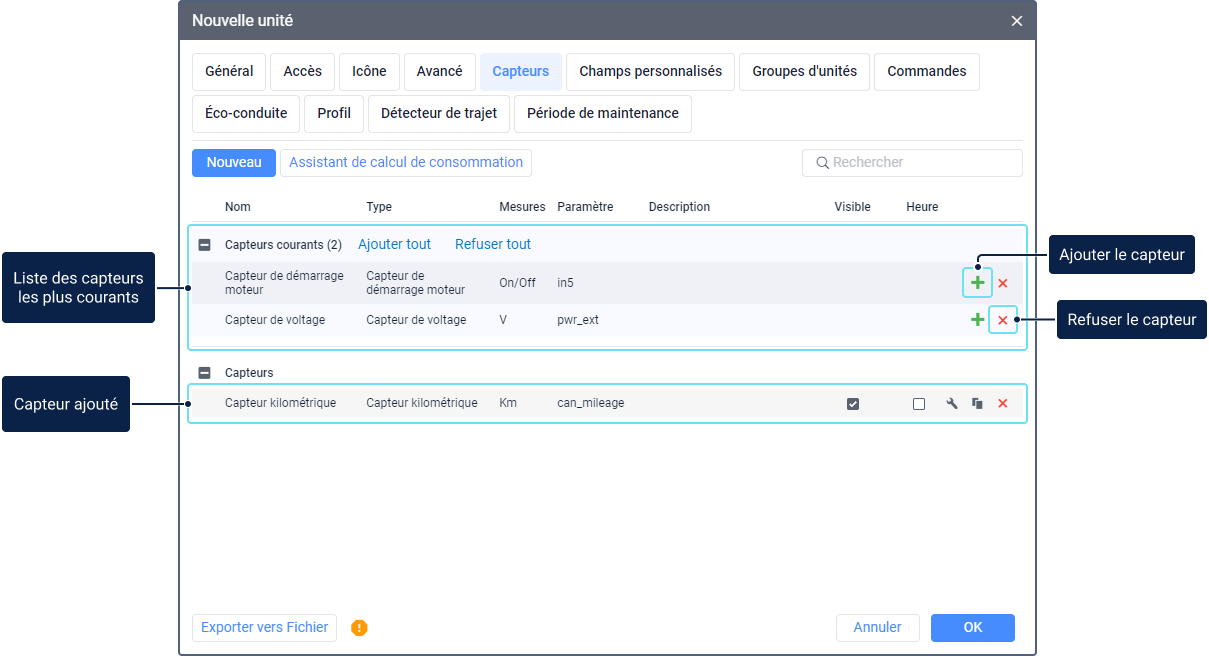Collapse the Capteurs section
Screen dimensions: 1209x656
[x=205, y=373]
